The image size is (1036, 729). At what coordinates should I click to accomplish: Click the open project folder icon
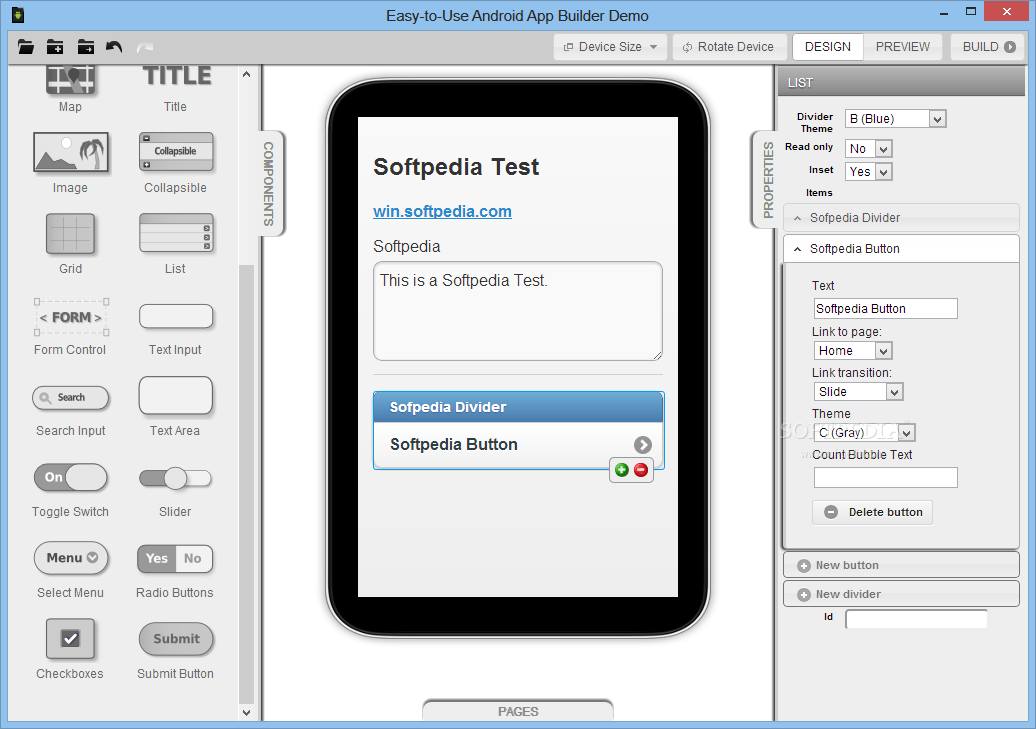coord(26,47)
